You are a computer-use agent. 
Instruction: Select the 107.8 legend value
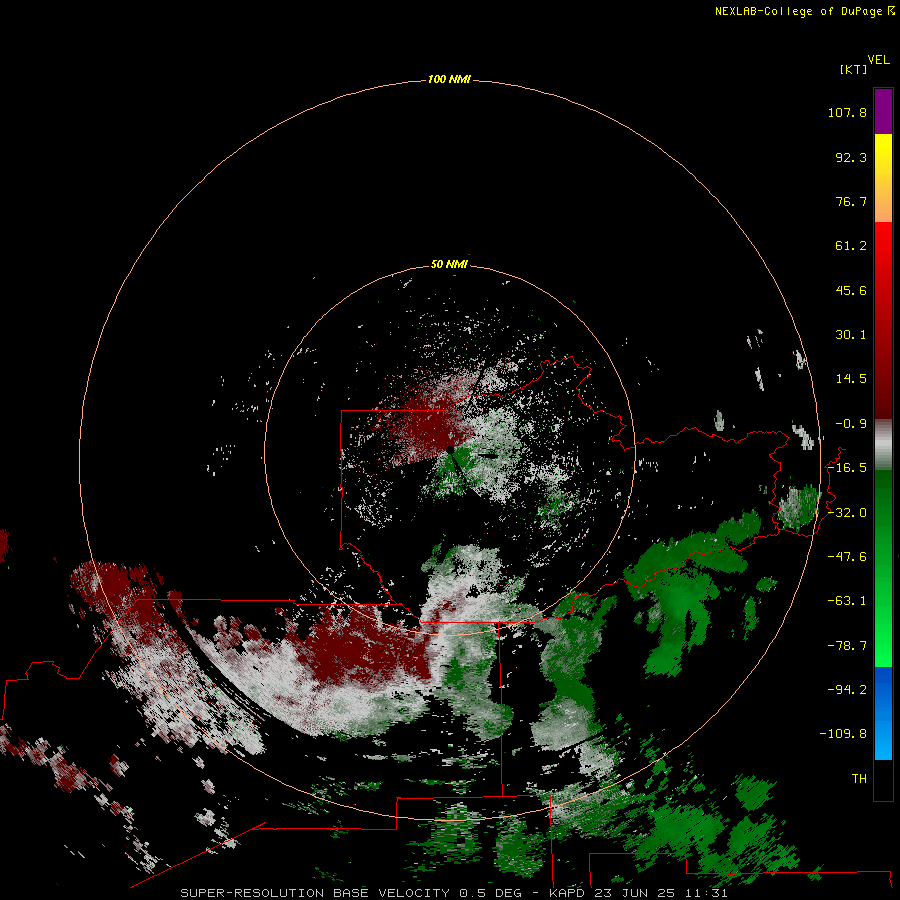click(847, 112)
